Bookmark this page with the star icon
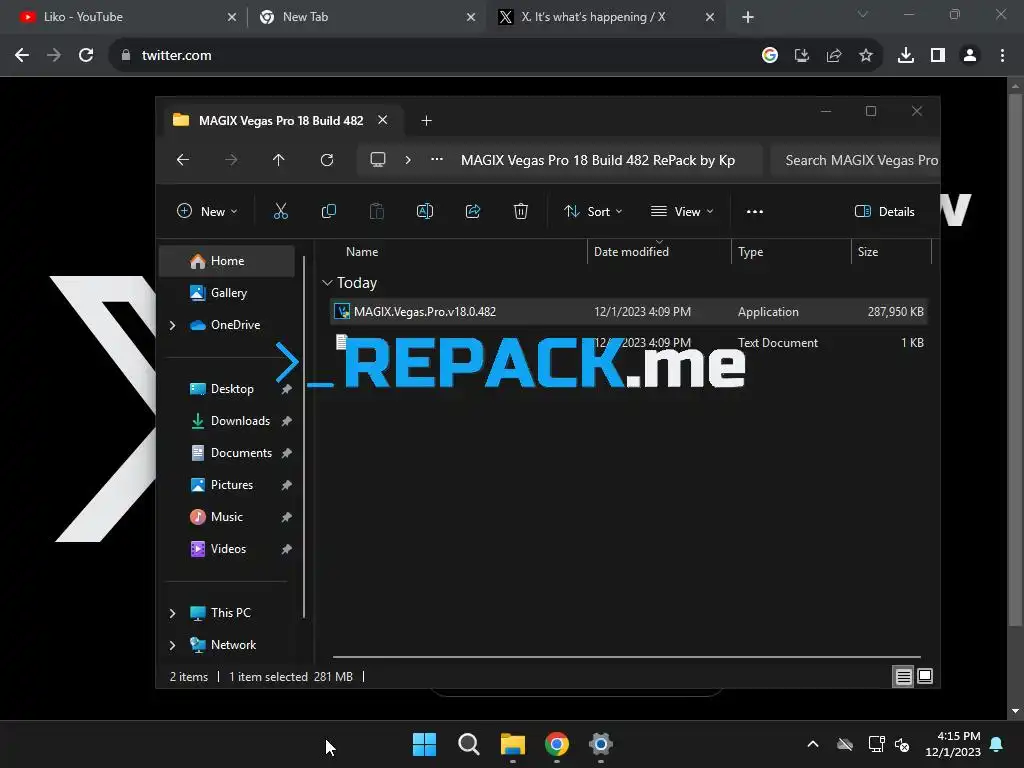 click(x=865, y=56)
